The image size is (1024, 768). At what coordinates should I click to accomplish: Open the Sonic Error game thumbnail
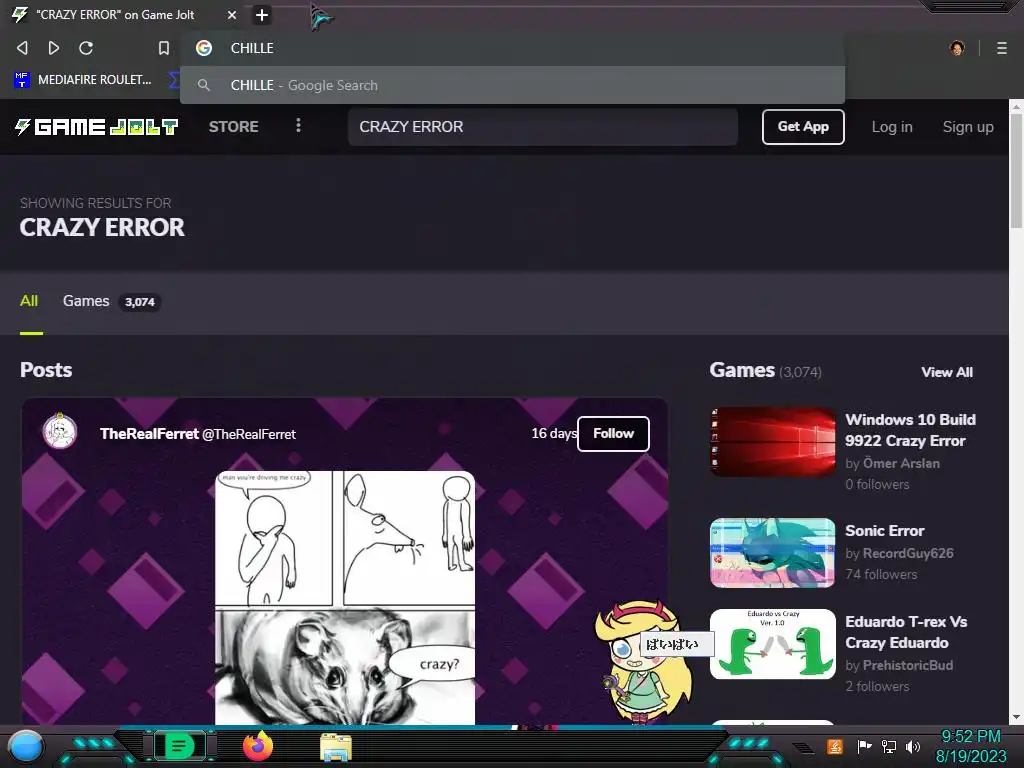[x=773, y=553]
